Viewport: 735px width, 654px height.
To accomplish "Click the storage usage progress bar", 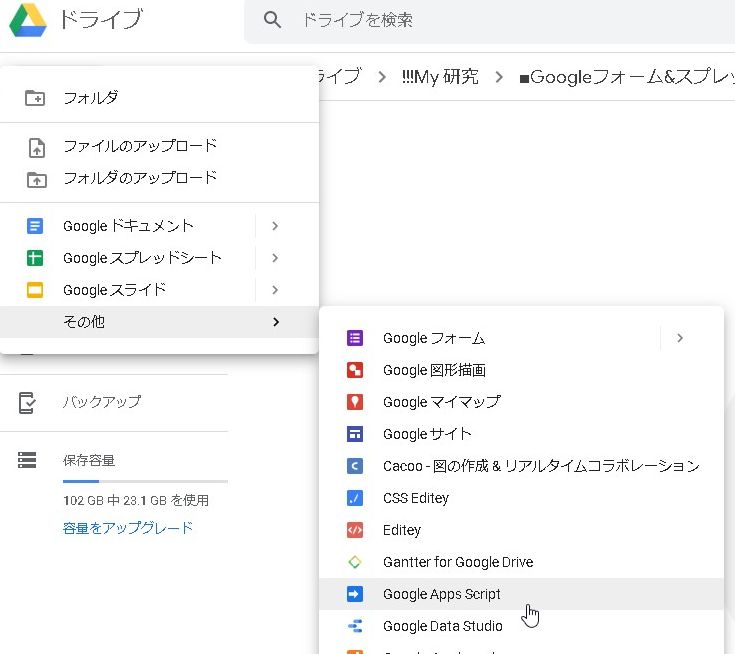I will pyautogui.click(x=145, y=481).
